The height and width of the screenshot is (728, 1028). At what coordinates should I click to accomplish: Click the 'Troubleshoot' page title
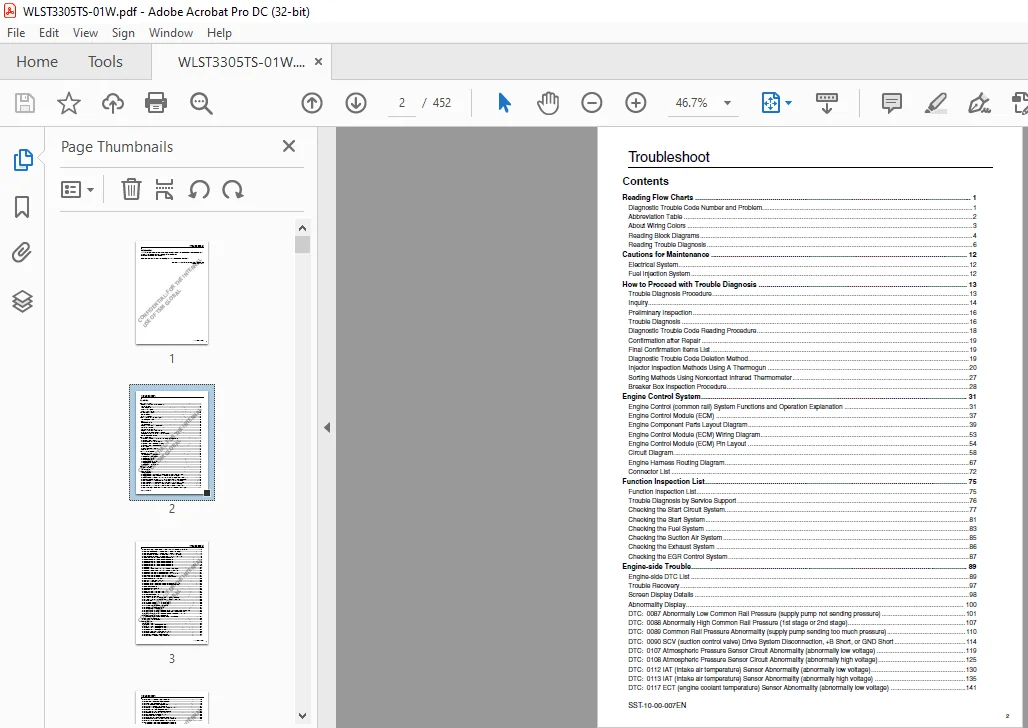tap(669, 157)
